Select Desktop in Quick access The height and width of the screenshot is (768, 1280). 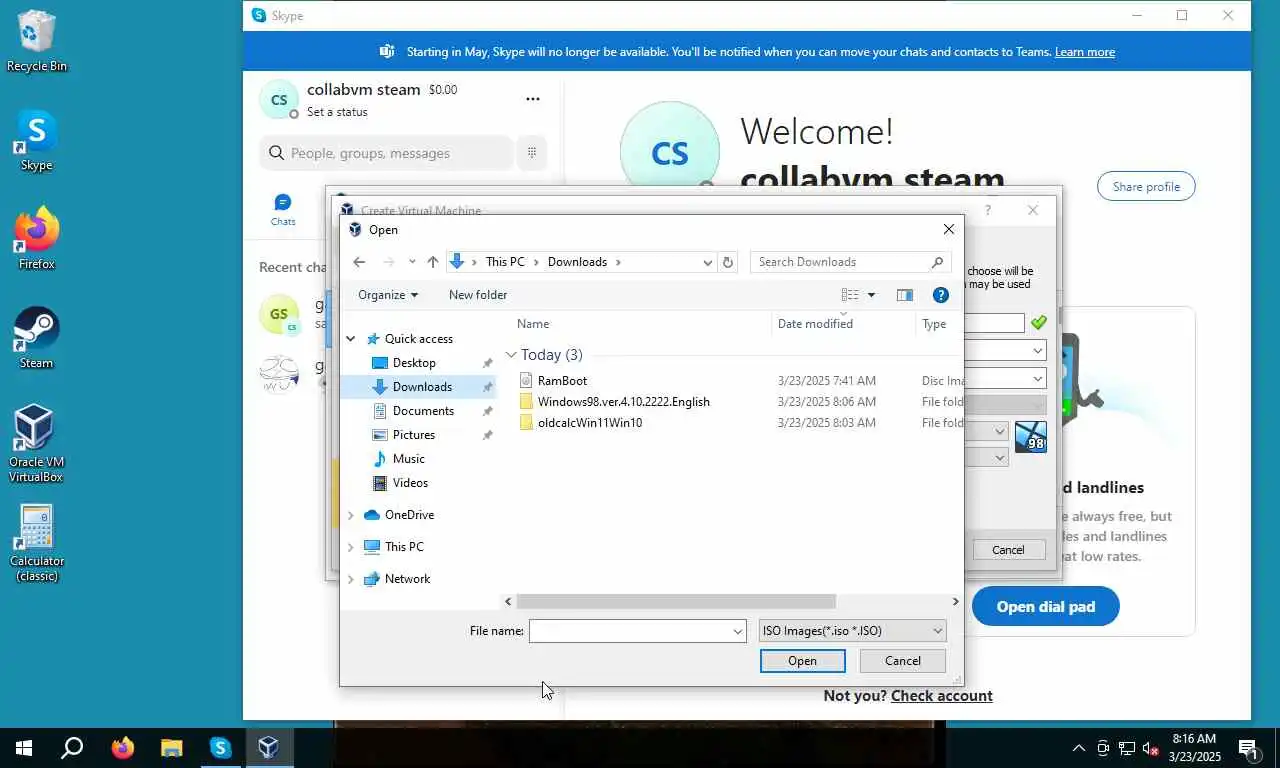click(x=414, y=363)
